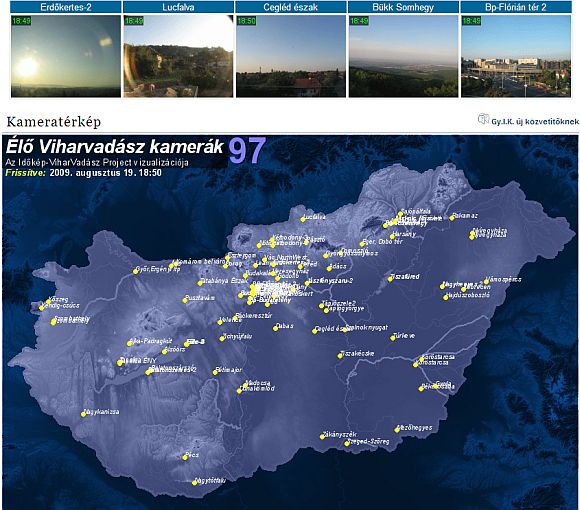Open Bp-Flórián tér 2 camera image
The height and width of the screenshot is (510, 580).
click(x=516, y=56)
